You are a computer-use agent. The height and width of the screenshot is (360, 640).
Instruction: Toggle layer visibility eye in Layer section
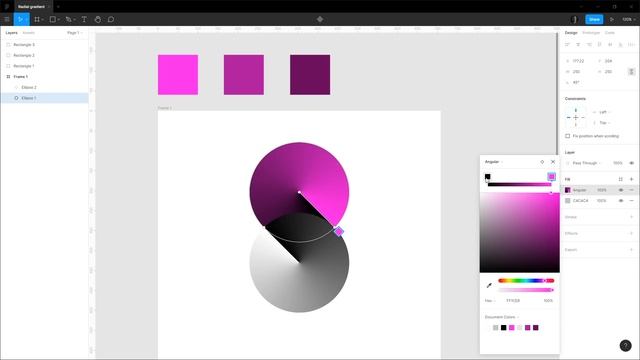point(631,163)
